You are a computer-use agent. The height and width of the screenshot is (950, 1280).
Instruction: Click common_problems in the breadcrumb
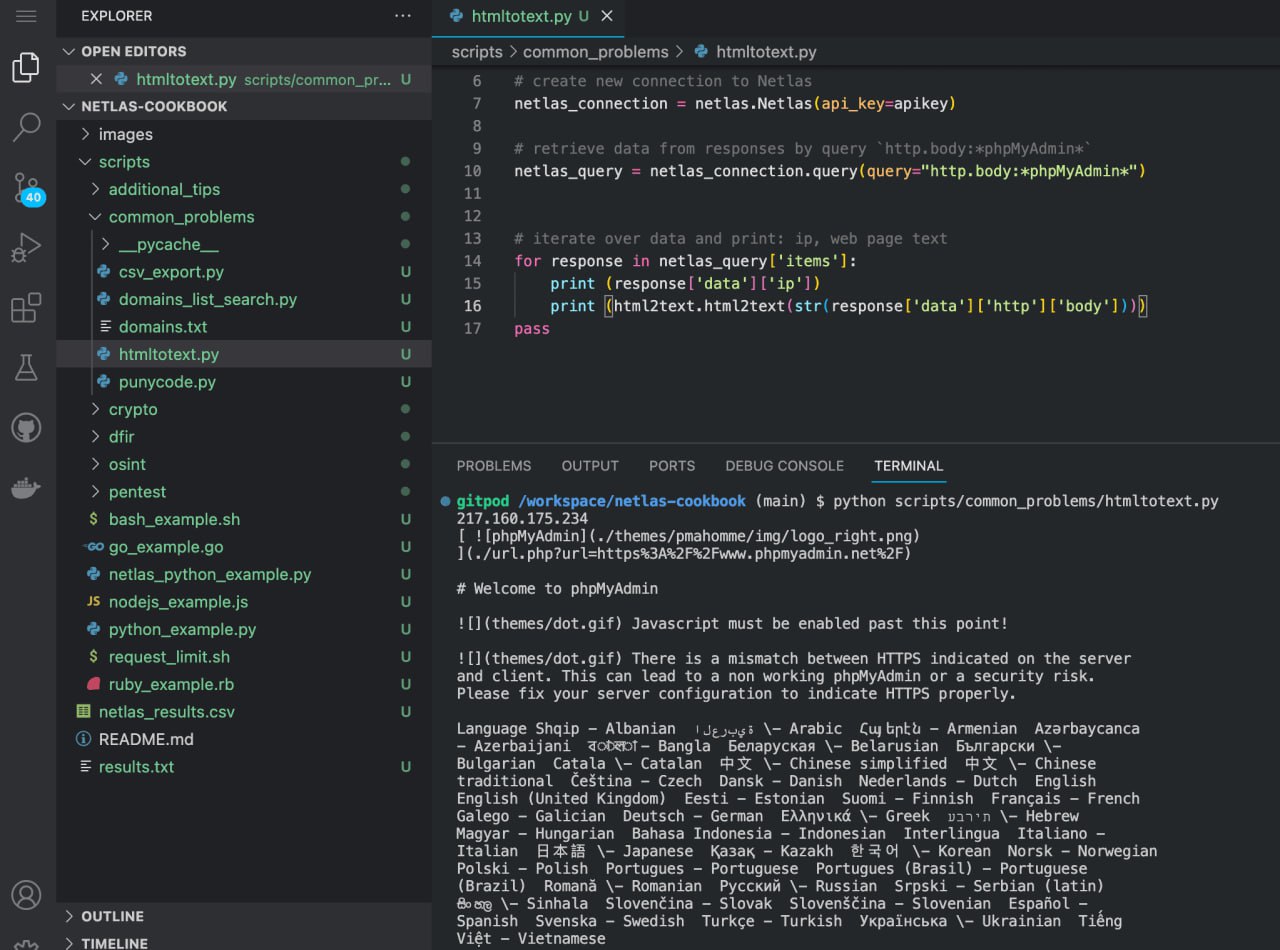pos(596,51)
